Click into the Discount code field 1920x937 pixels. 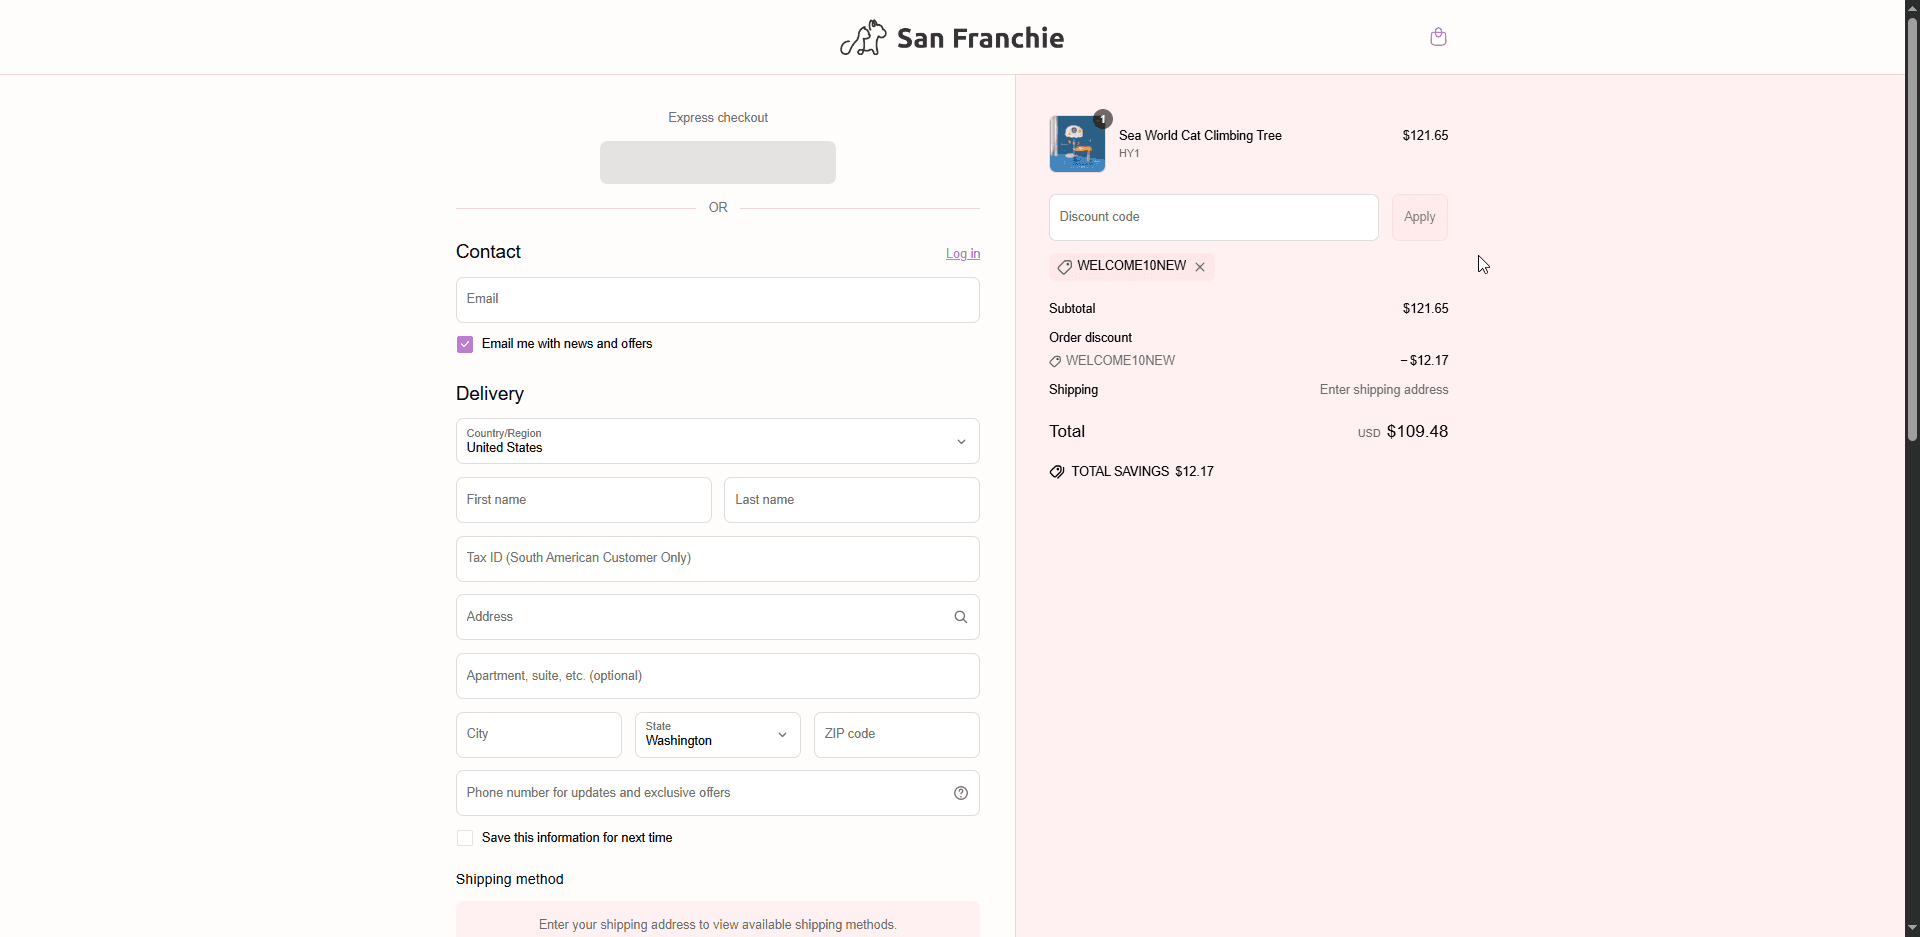1213,217
